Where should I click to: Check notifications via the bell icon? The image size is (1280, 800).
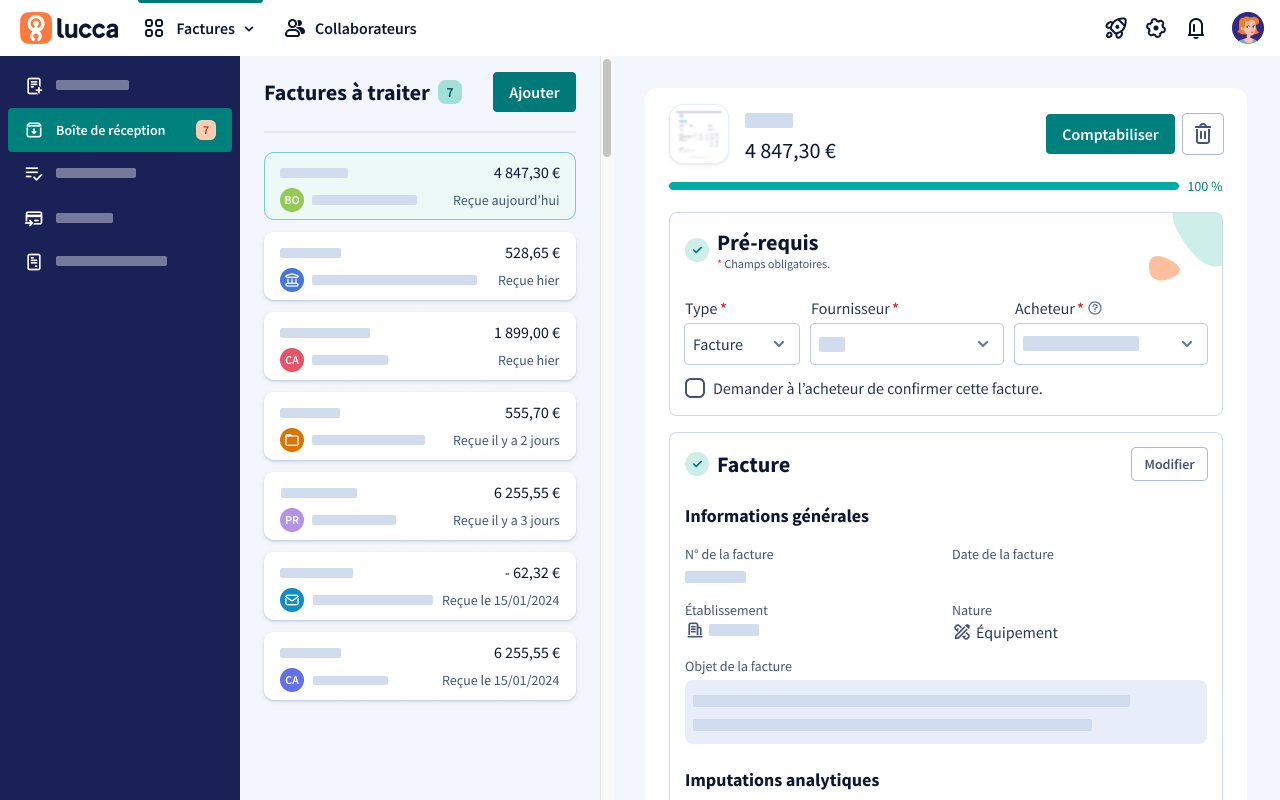click(x=1196, y=28)
